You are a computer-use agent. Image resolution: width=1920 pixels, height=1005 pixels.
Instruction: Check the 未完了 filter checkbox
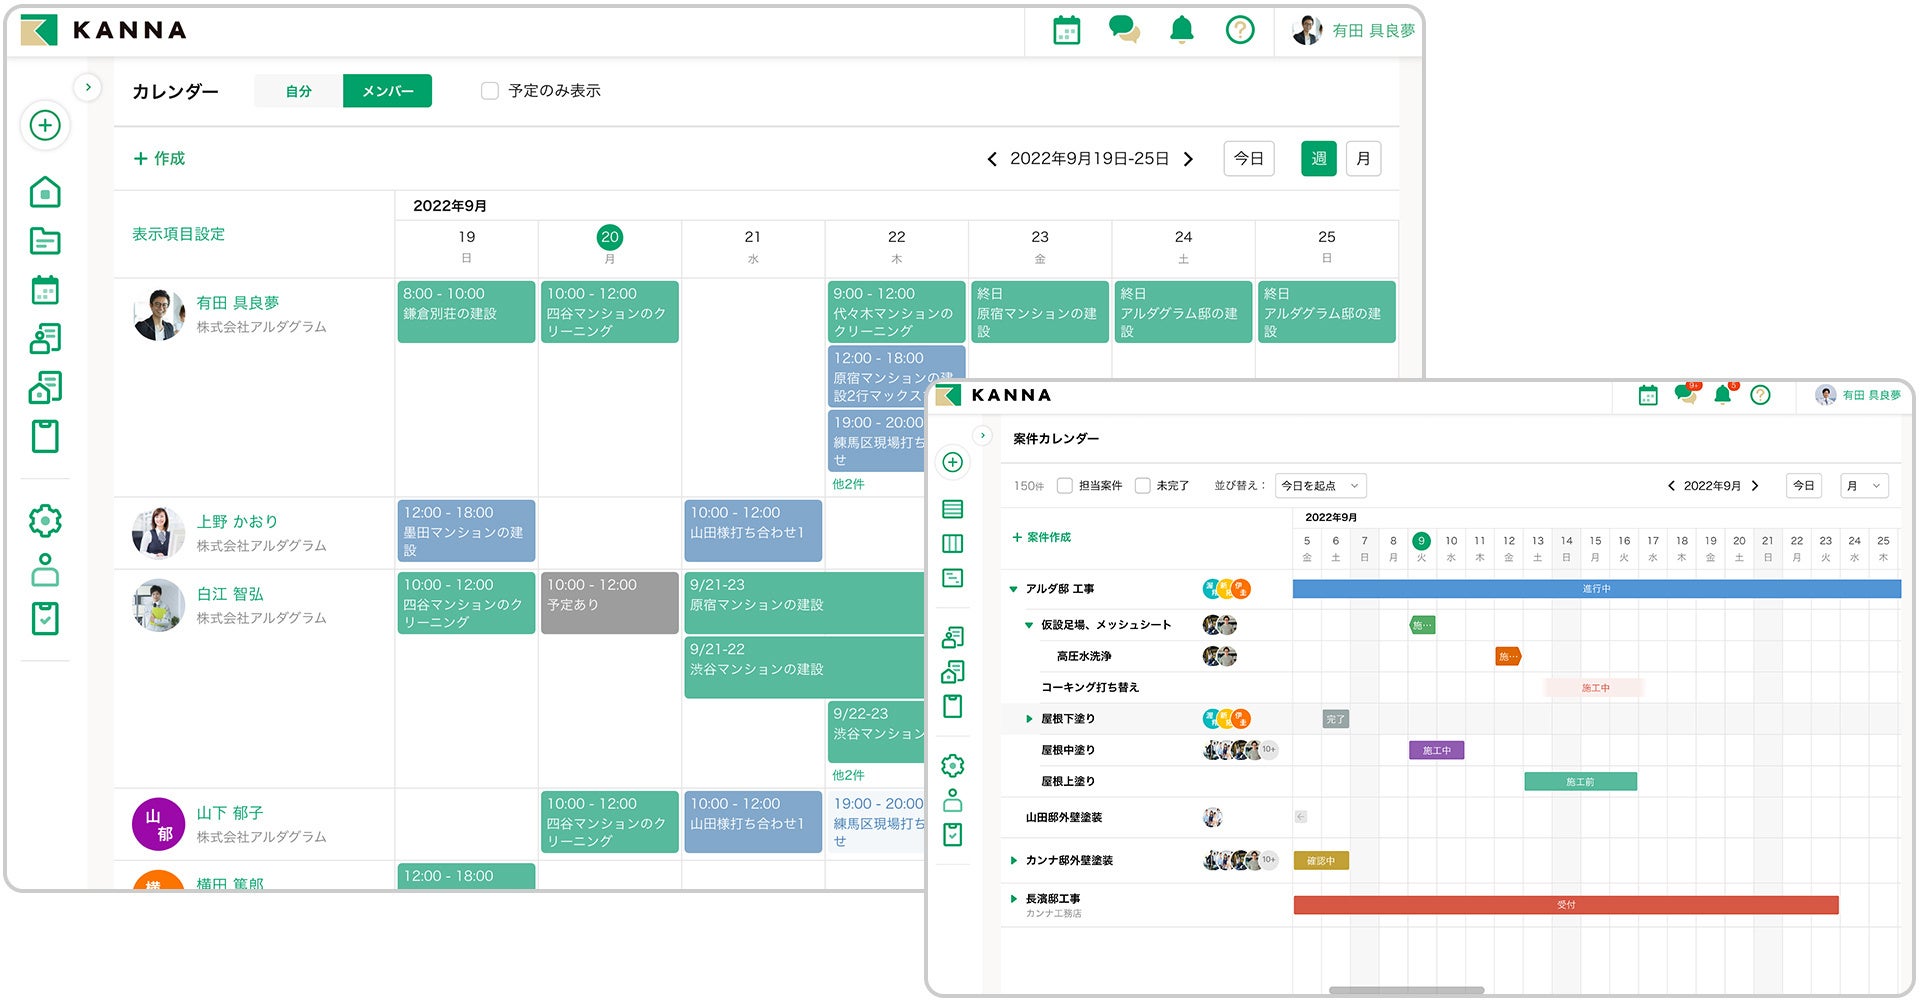coord(1142,486)
